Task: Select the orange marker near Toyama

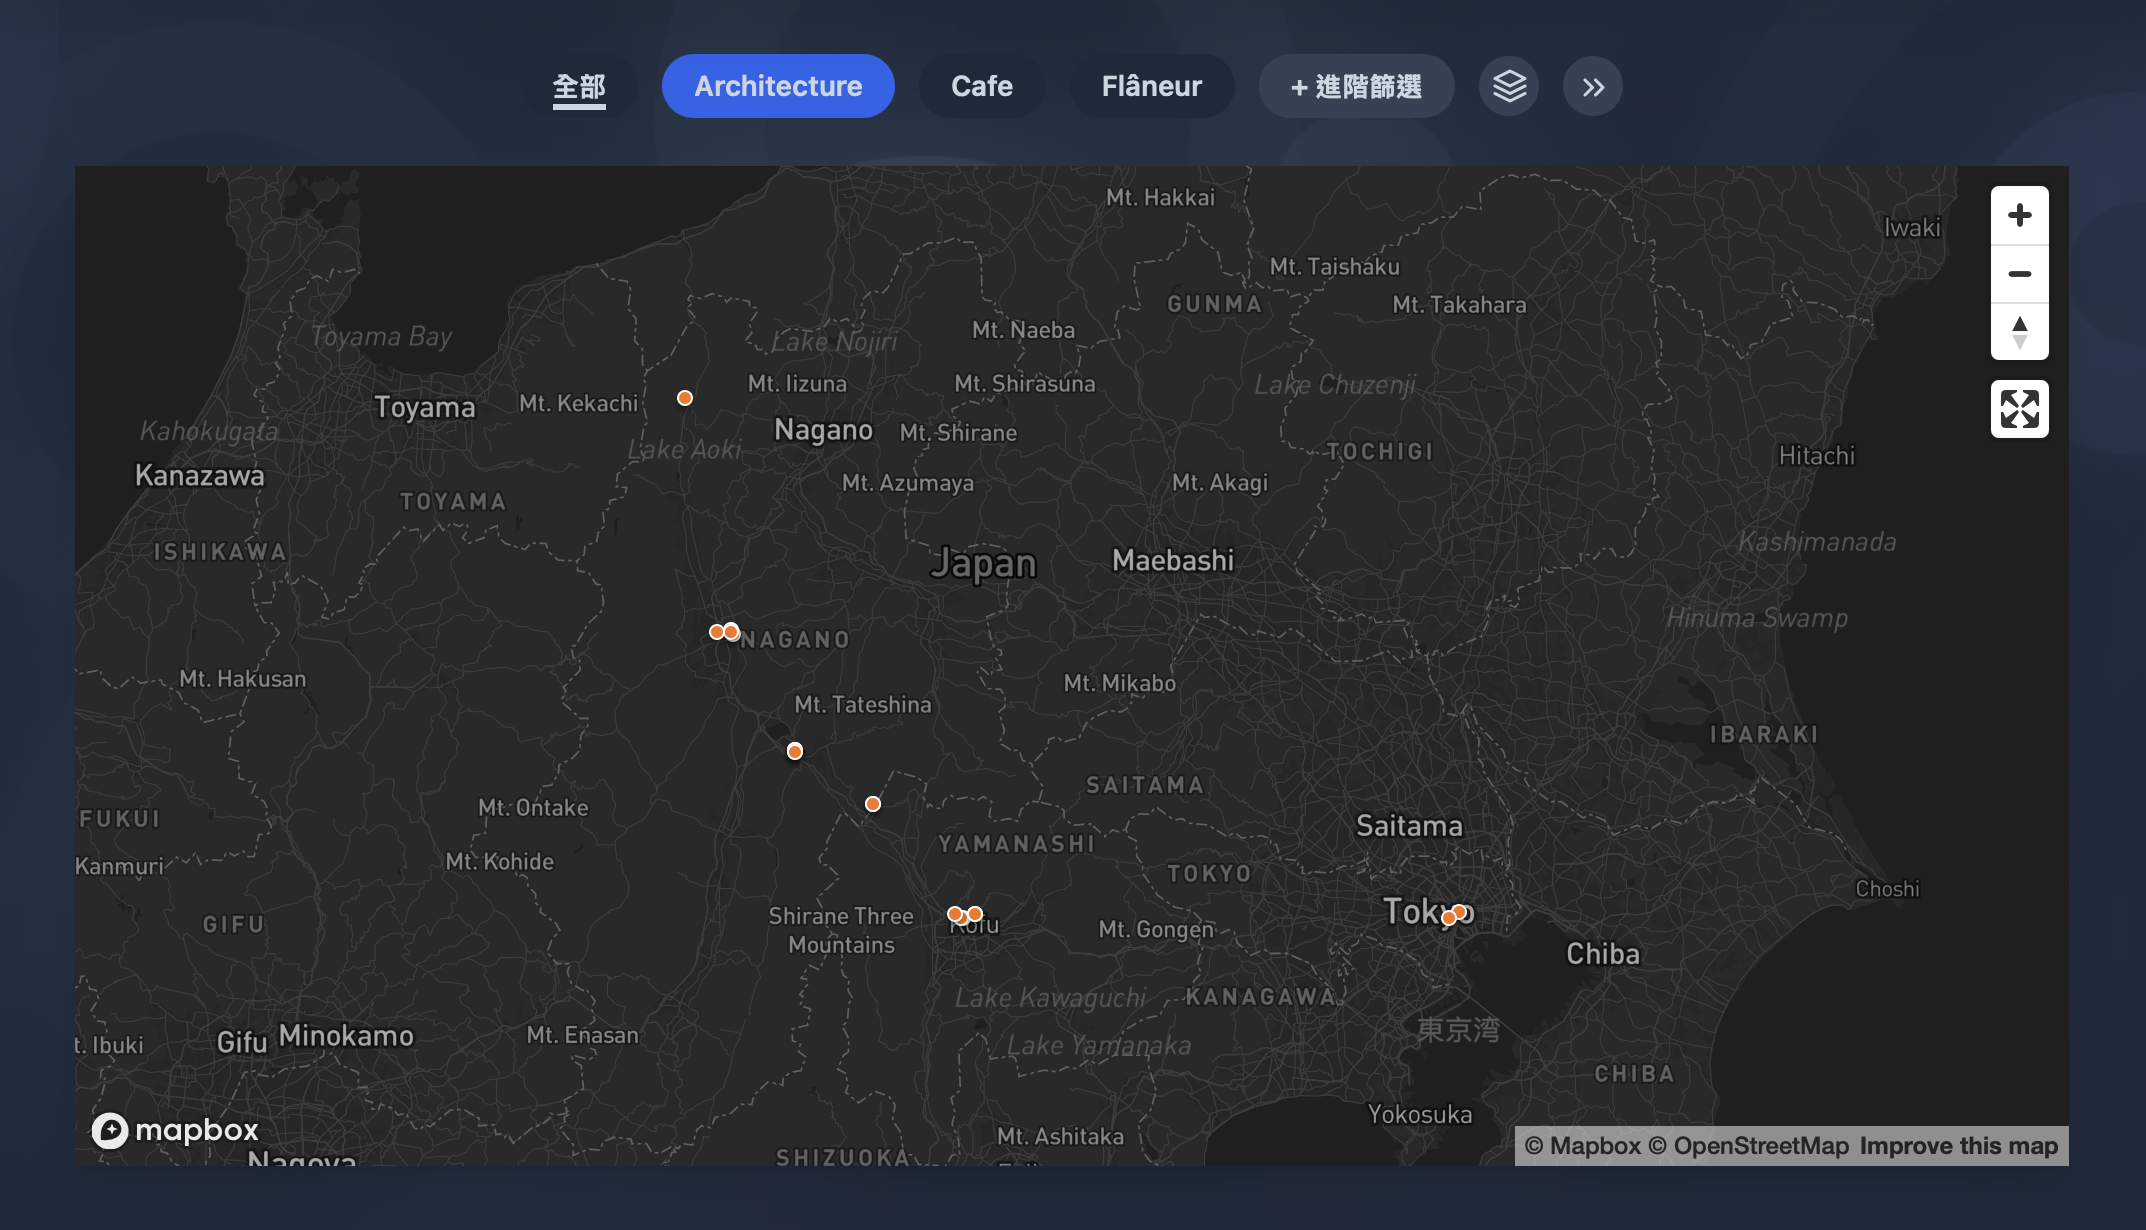Action: click(x=684, y=397)
